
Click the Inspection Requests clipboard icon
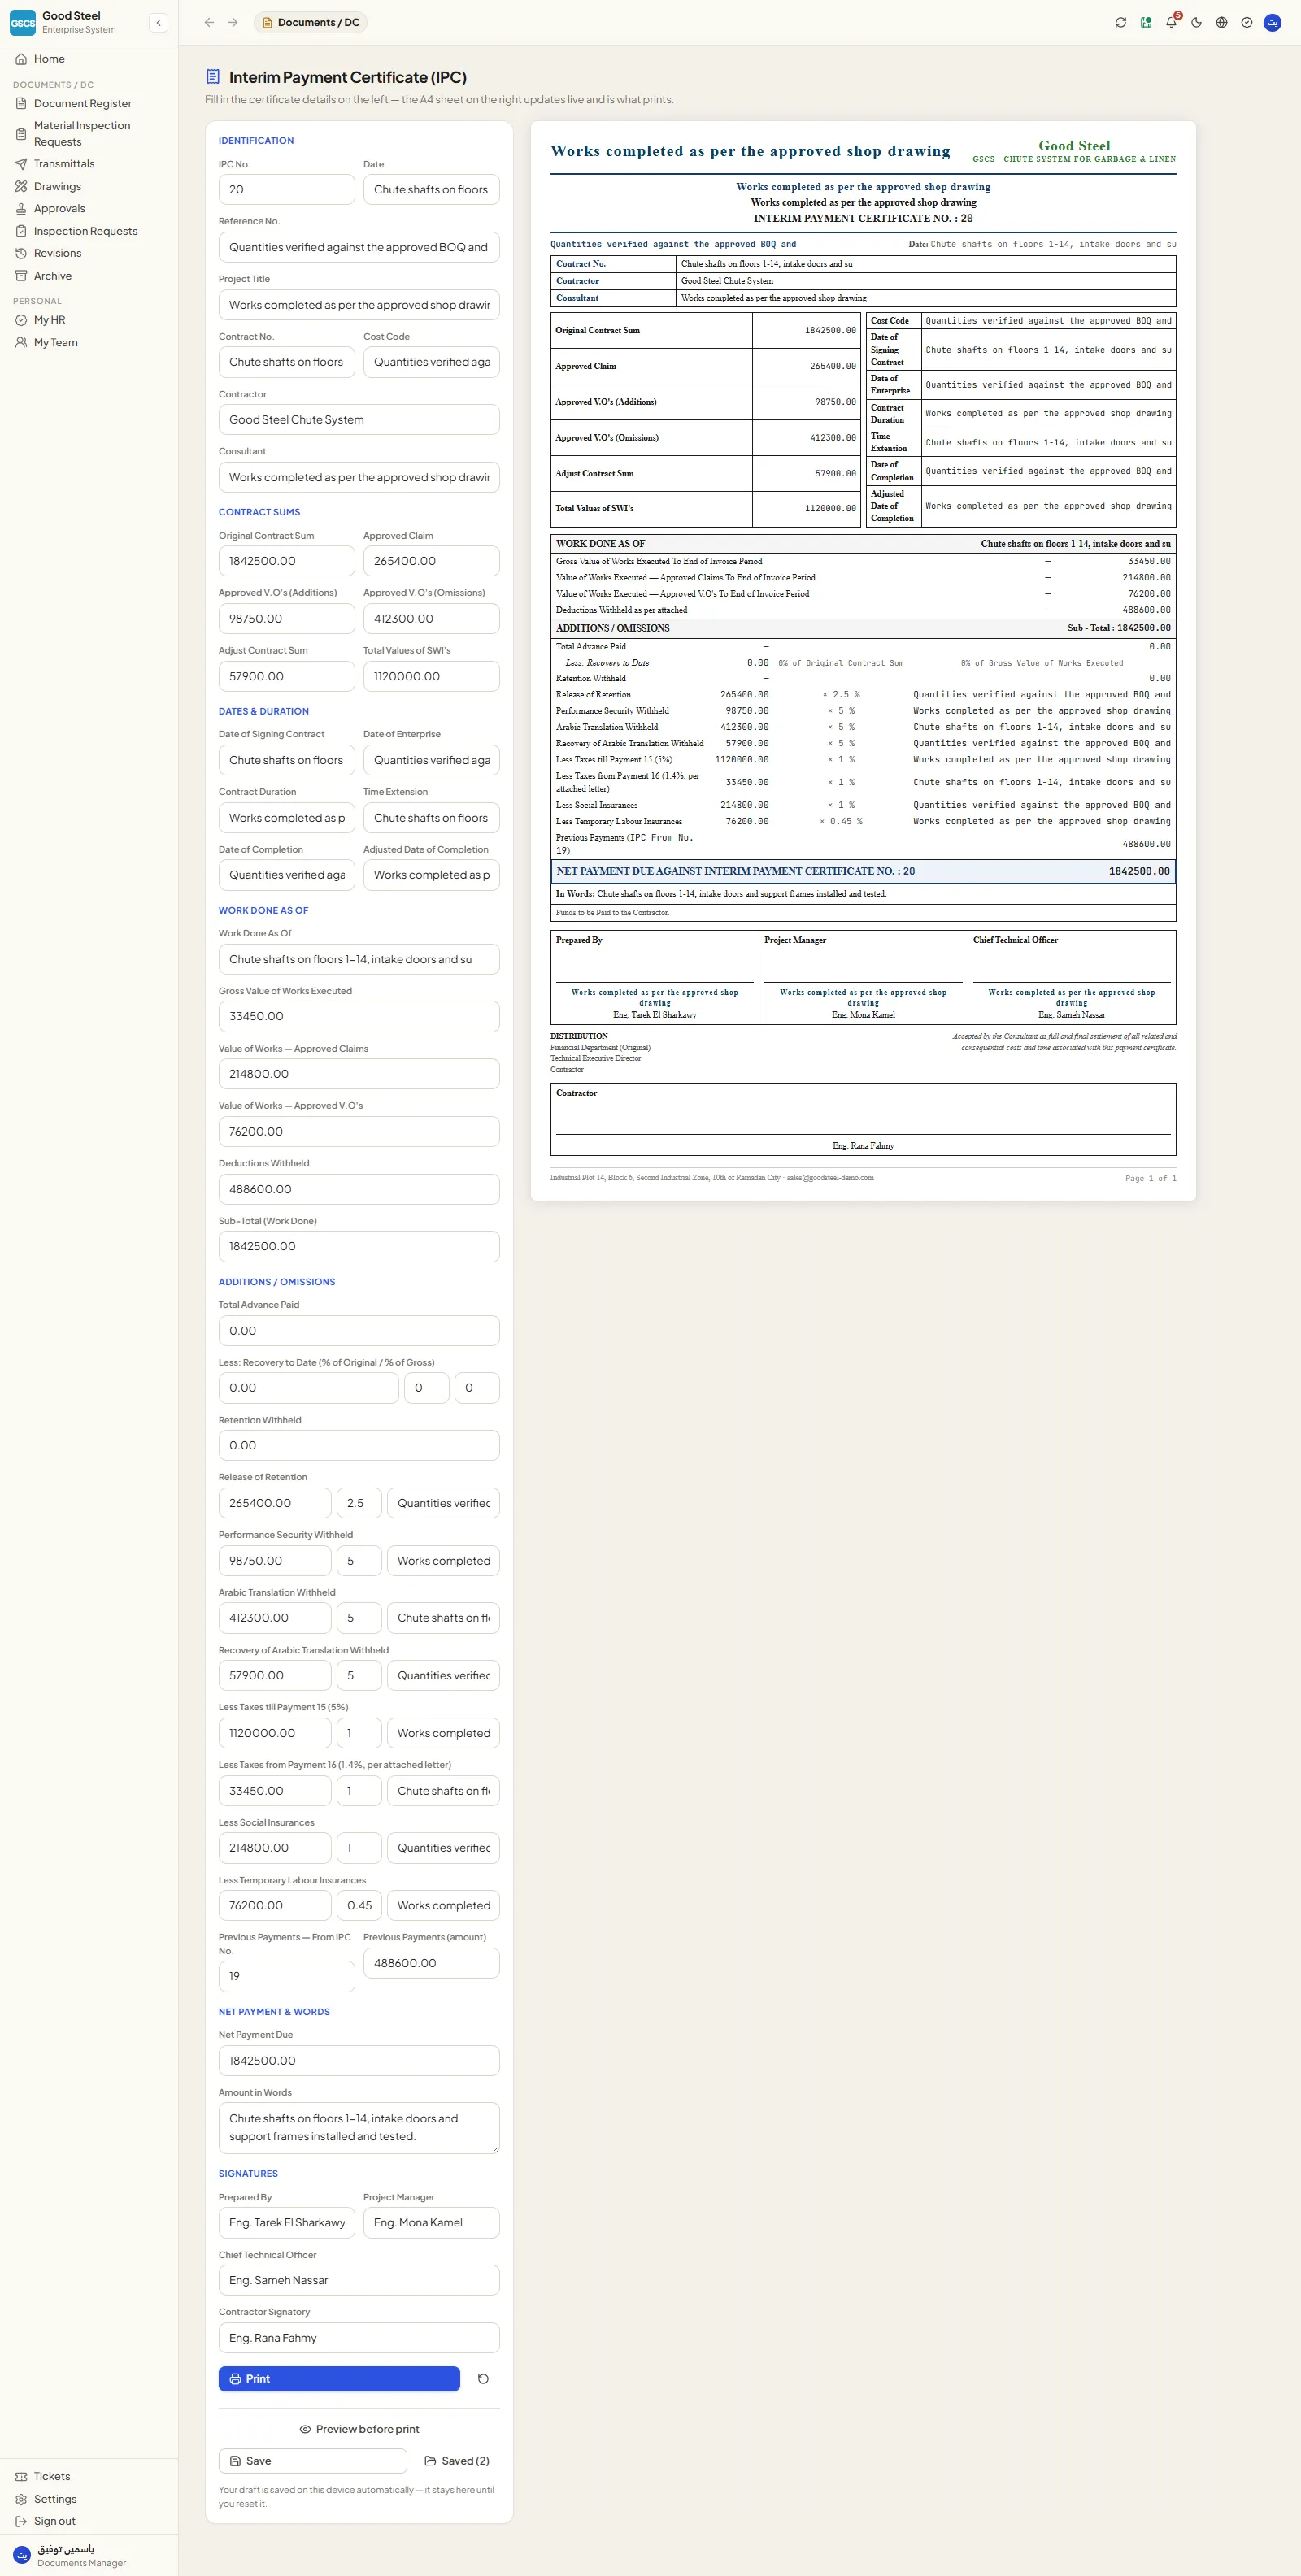[21, 231]
